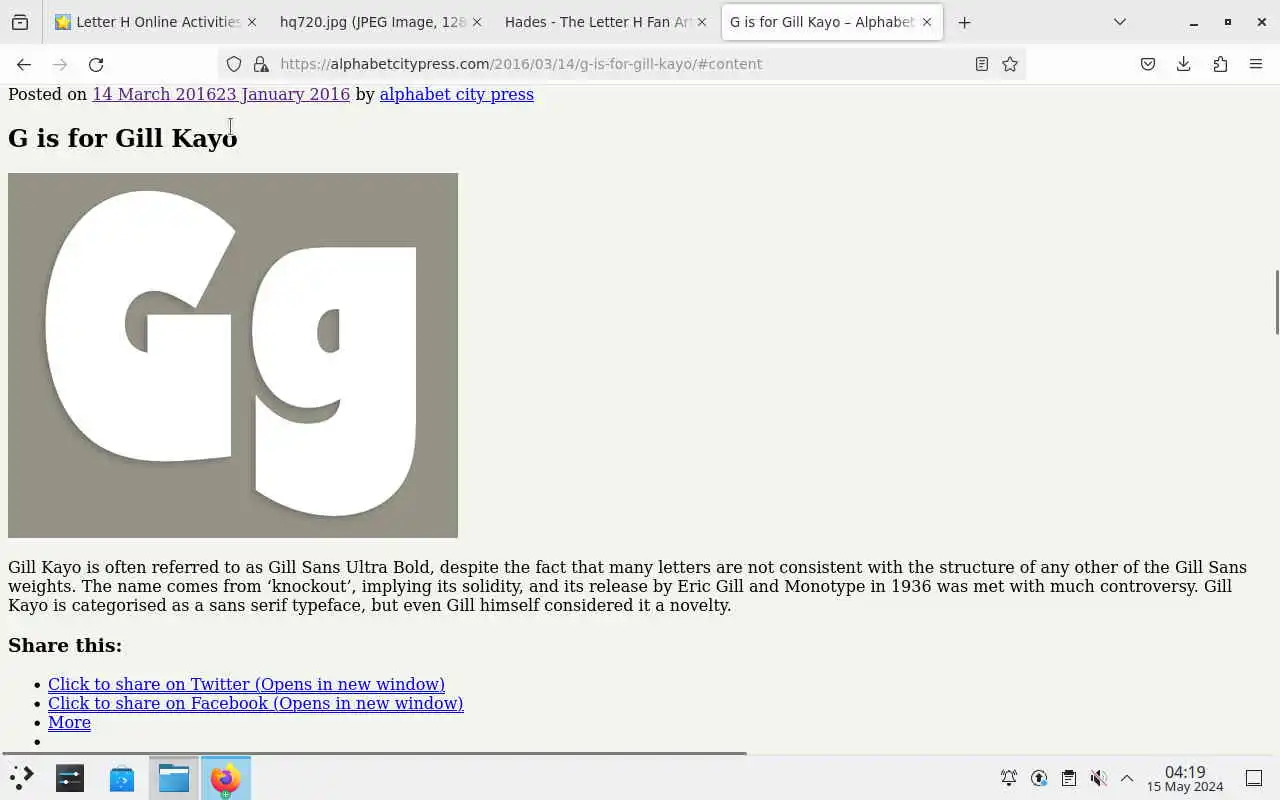Expand the hidden system tray icons arrow
This screenshot has width=1280, height=800.
(1127, 778)
